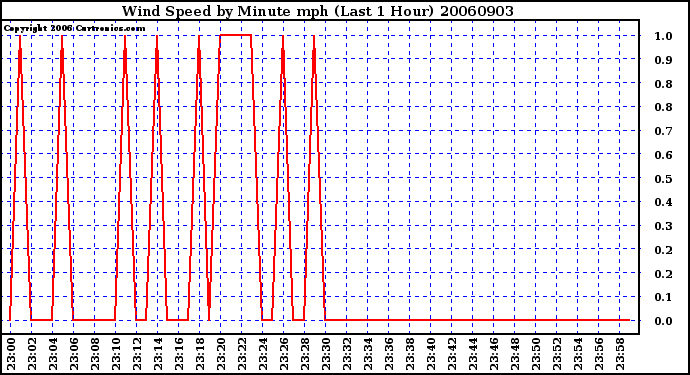Select the 23:50 time axis label
This screenshot has height=375, width=690.
[x=536, y=355]
